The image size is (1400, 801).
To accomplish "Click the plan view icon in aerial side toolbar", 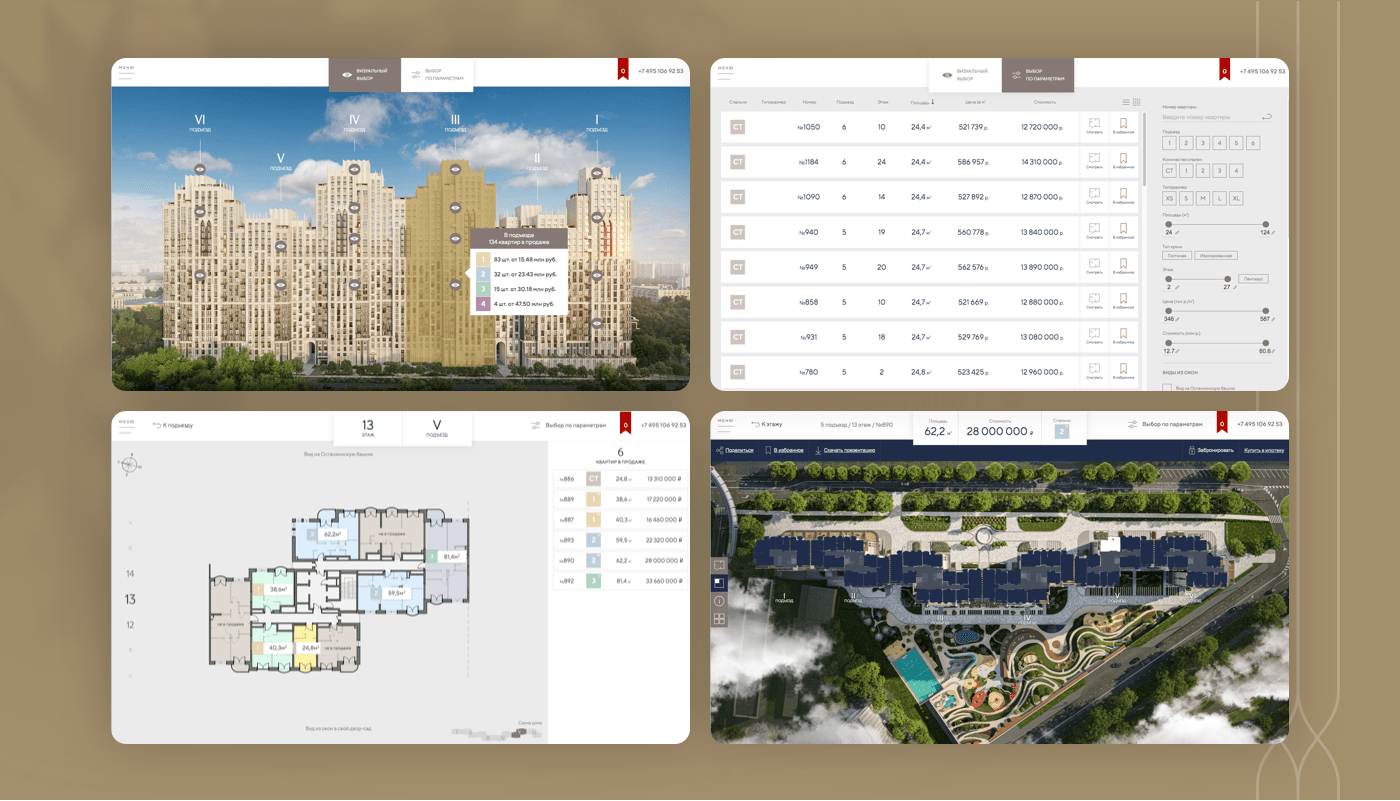I will (x=719, y=565).
